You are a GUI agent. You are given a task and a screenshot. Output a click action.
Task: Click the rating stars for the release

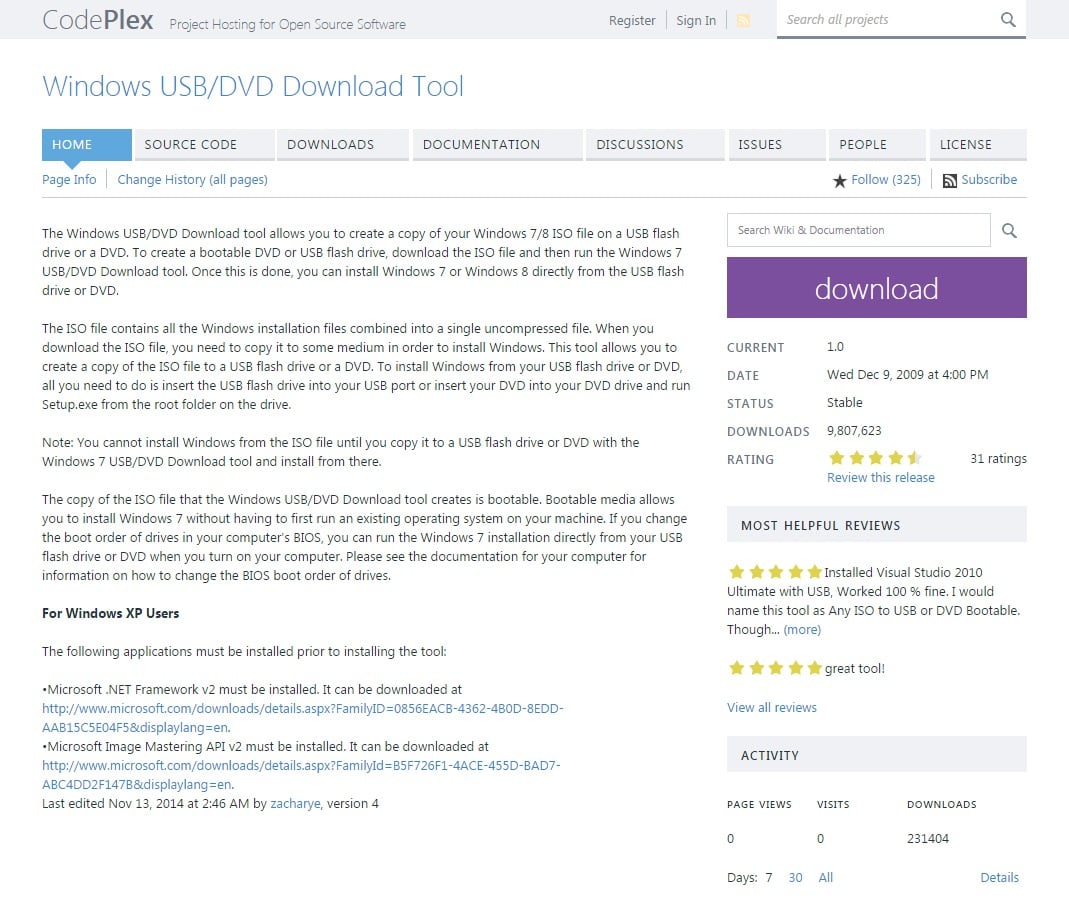pyautogui.click(x=875, y=458)
